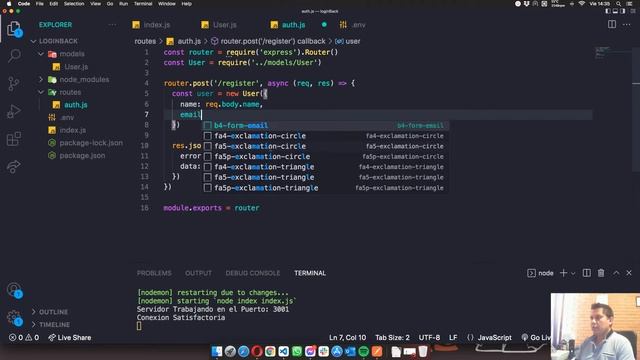Open Opera from the Dock
The height and width of the screenshot is (360, 640).
pos(257,351)
